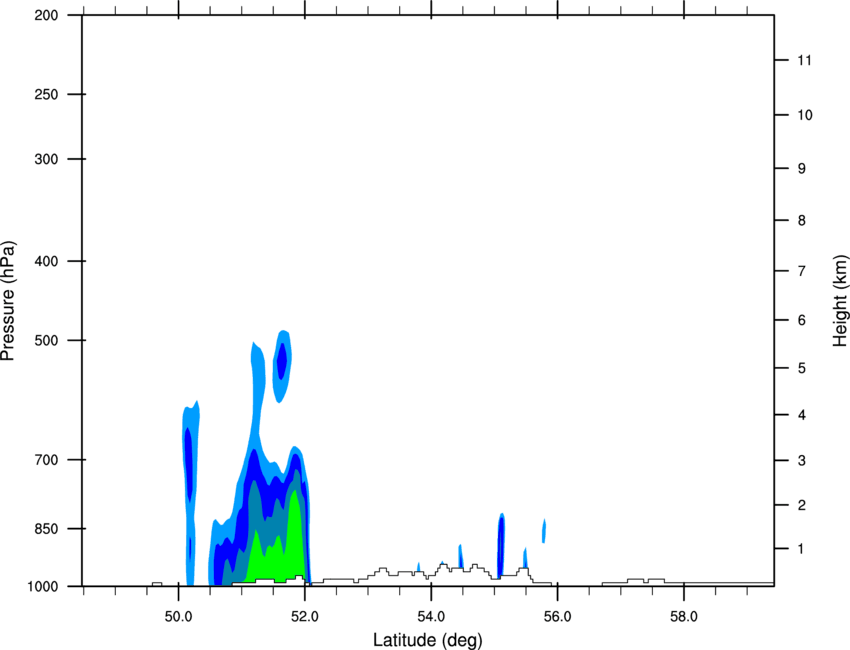Pick the 4 km height label
850x650 pixels.
[802, 415]
